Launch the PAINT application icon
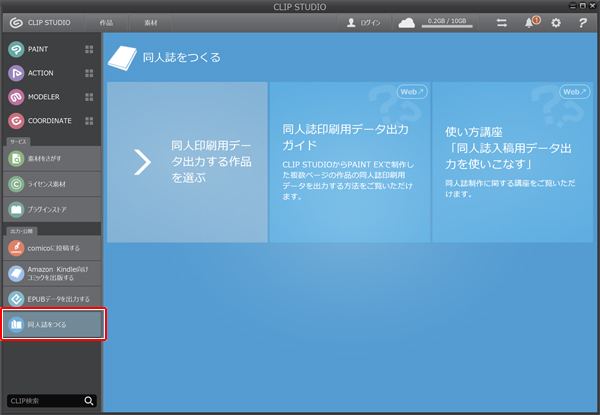 coord(16,49)
